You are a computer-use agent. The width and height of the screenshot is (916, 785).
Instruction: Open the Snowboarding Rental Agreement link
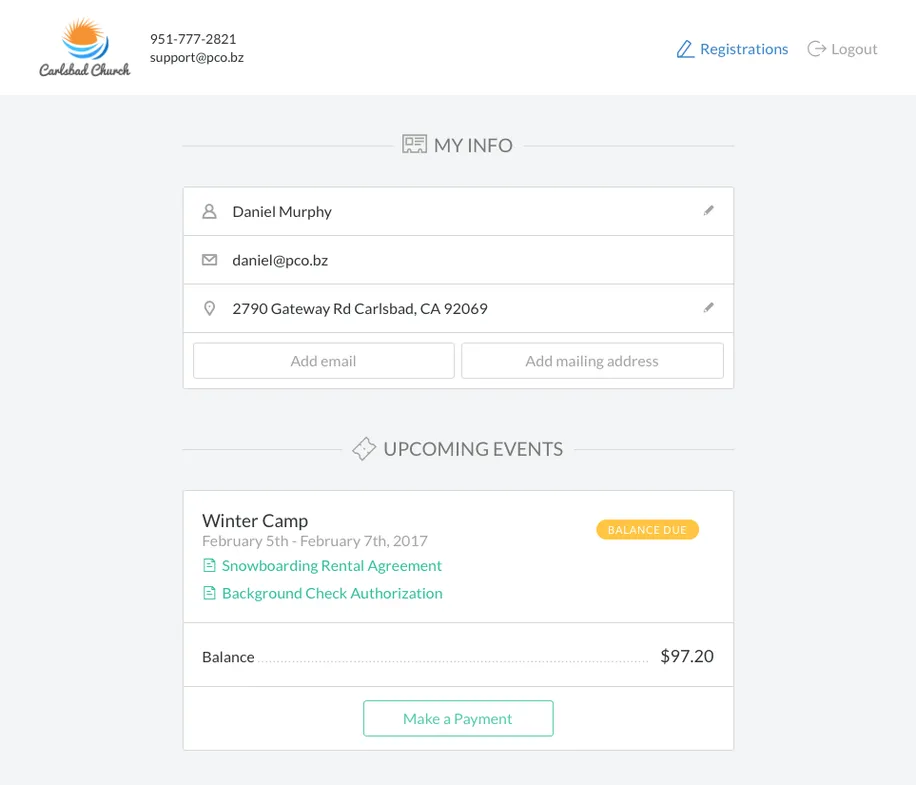click(x=332, y=566)
